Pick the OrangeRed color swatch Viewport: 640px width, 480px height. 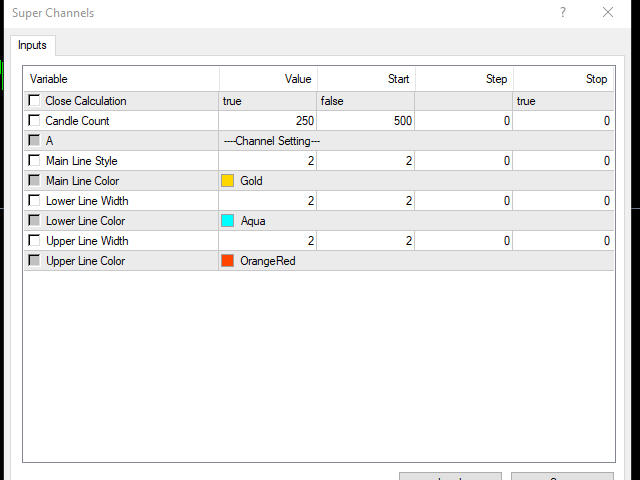(227, 261)
